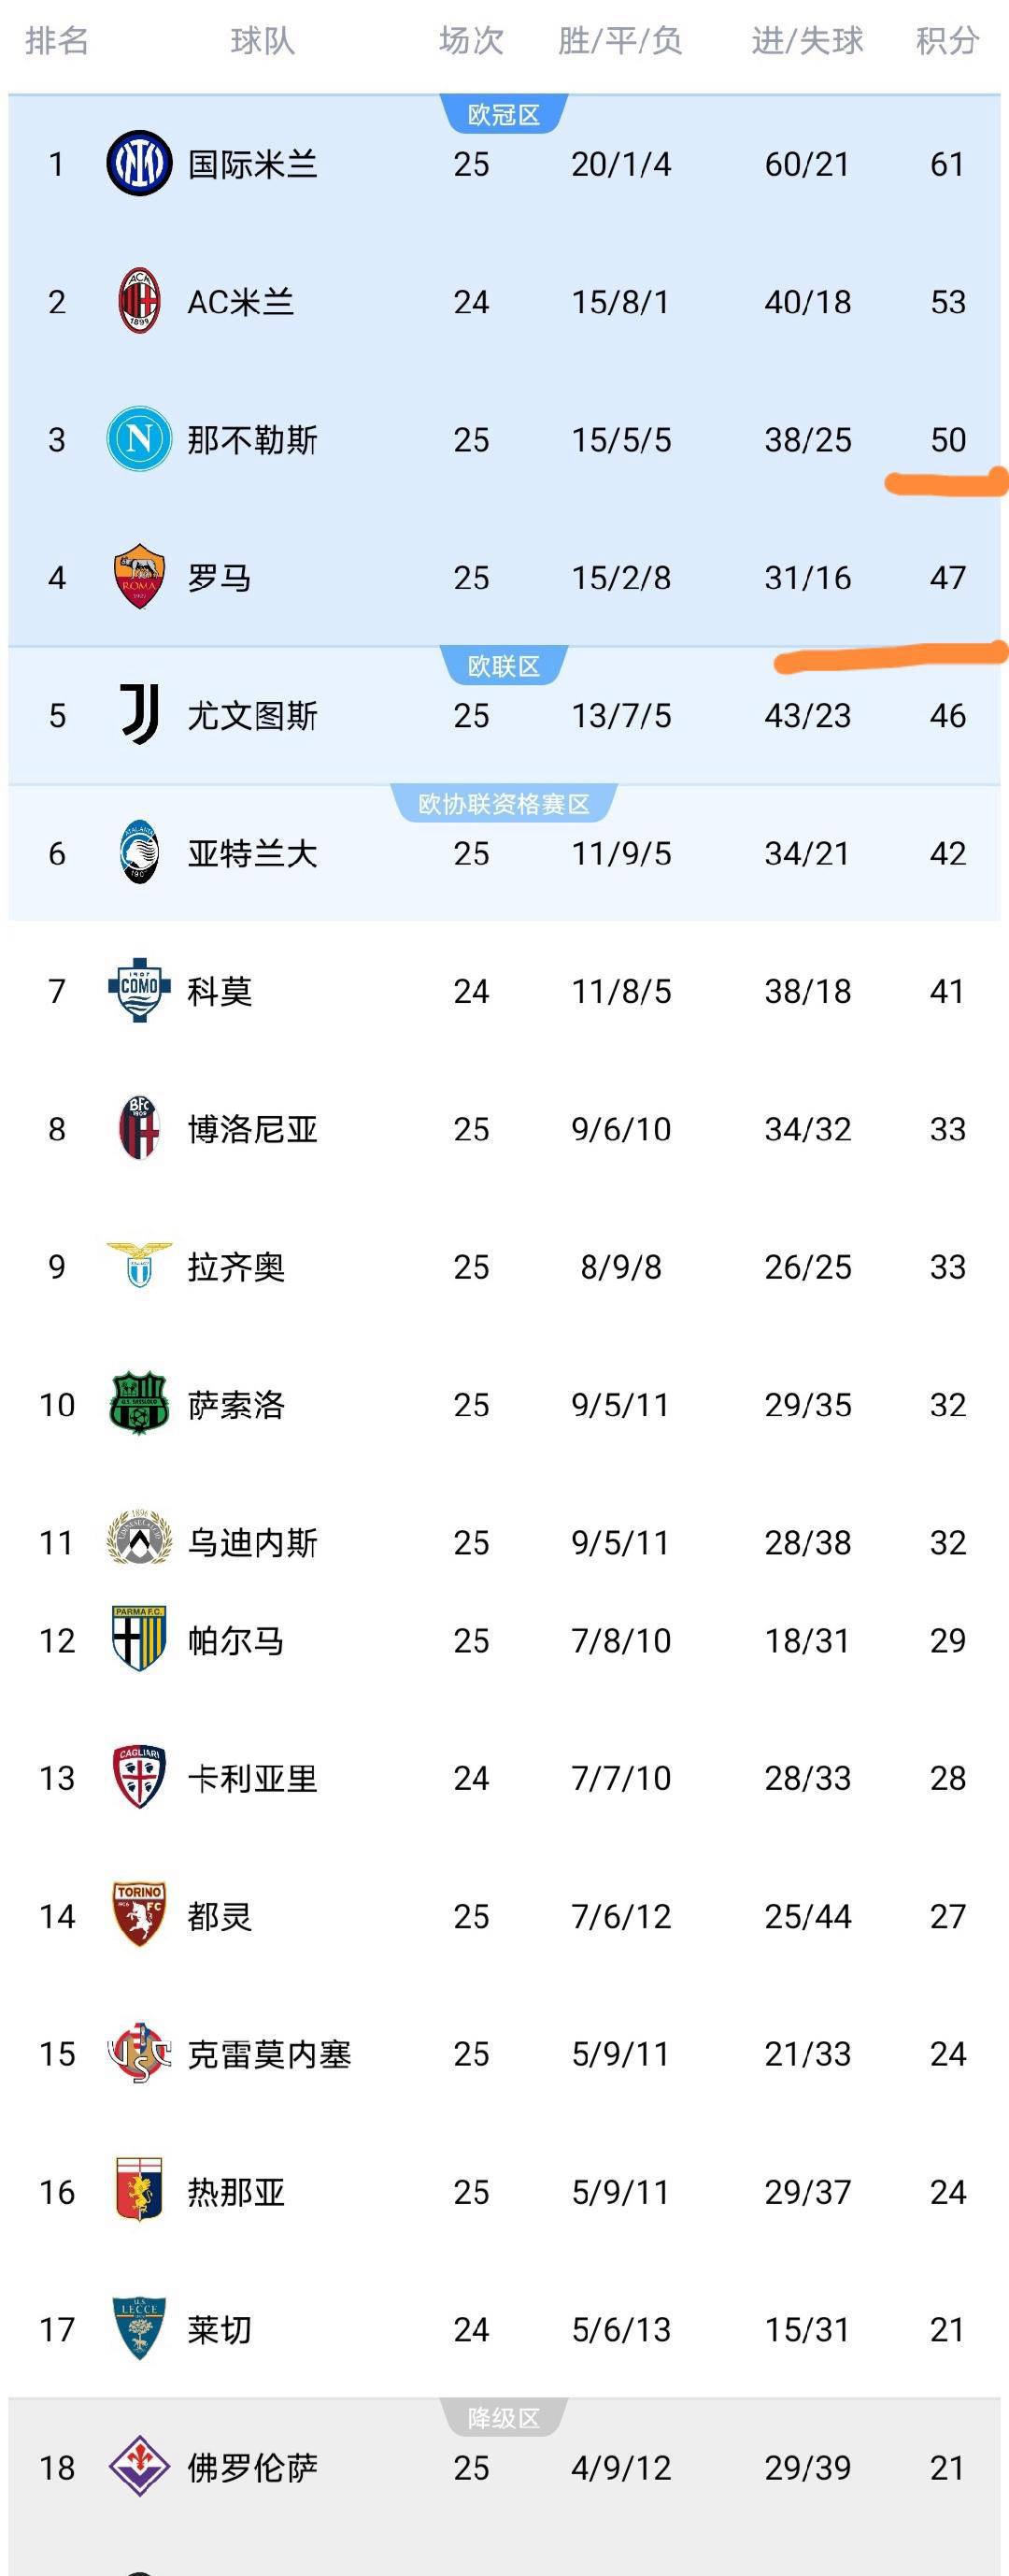Click the 欧冠区 zone label
This screenshot has height=2576, width=1009.
[x=504, y=115]
